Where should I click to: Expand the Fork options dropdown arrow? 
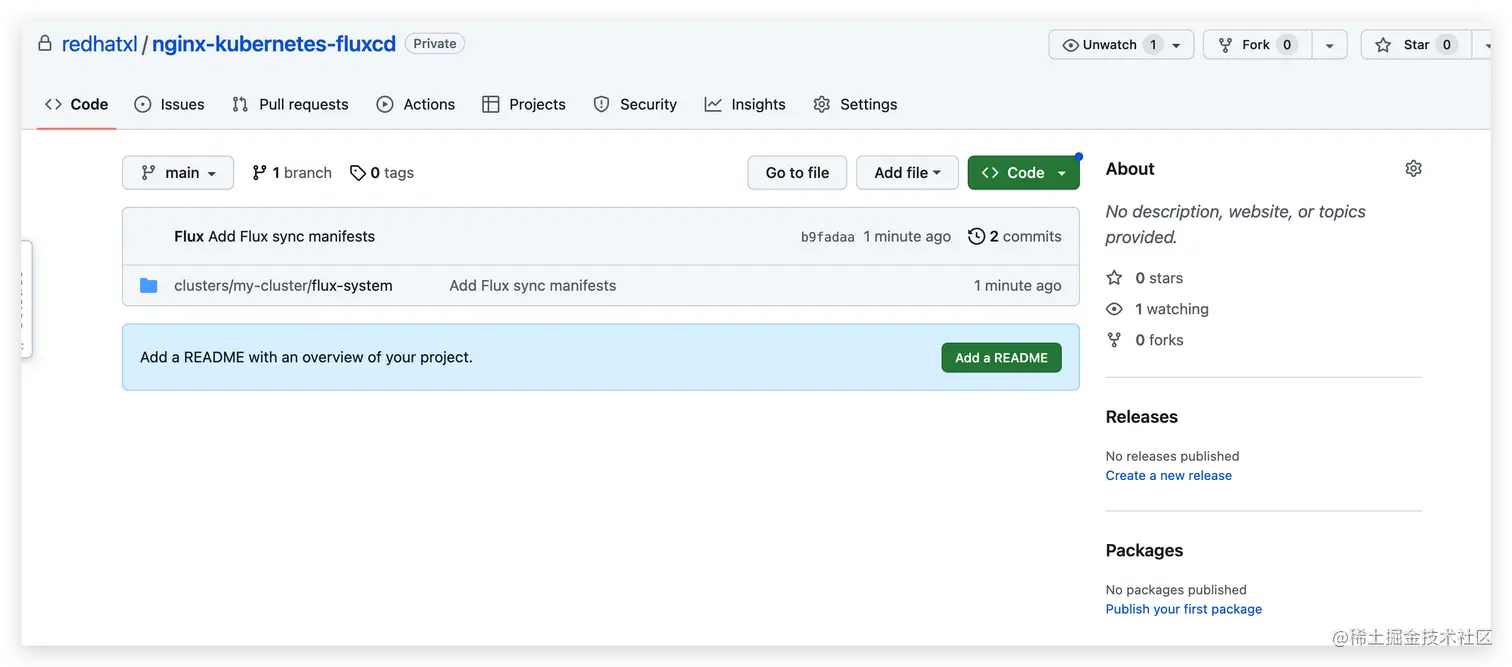coord(1329,45)
